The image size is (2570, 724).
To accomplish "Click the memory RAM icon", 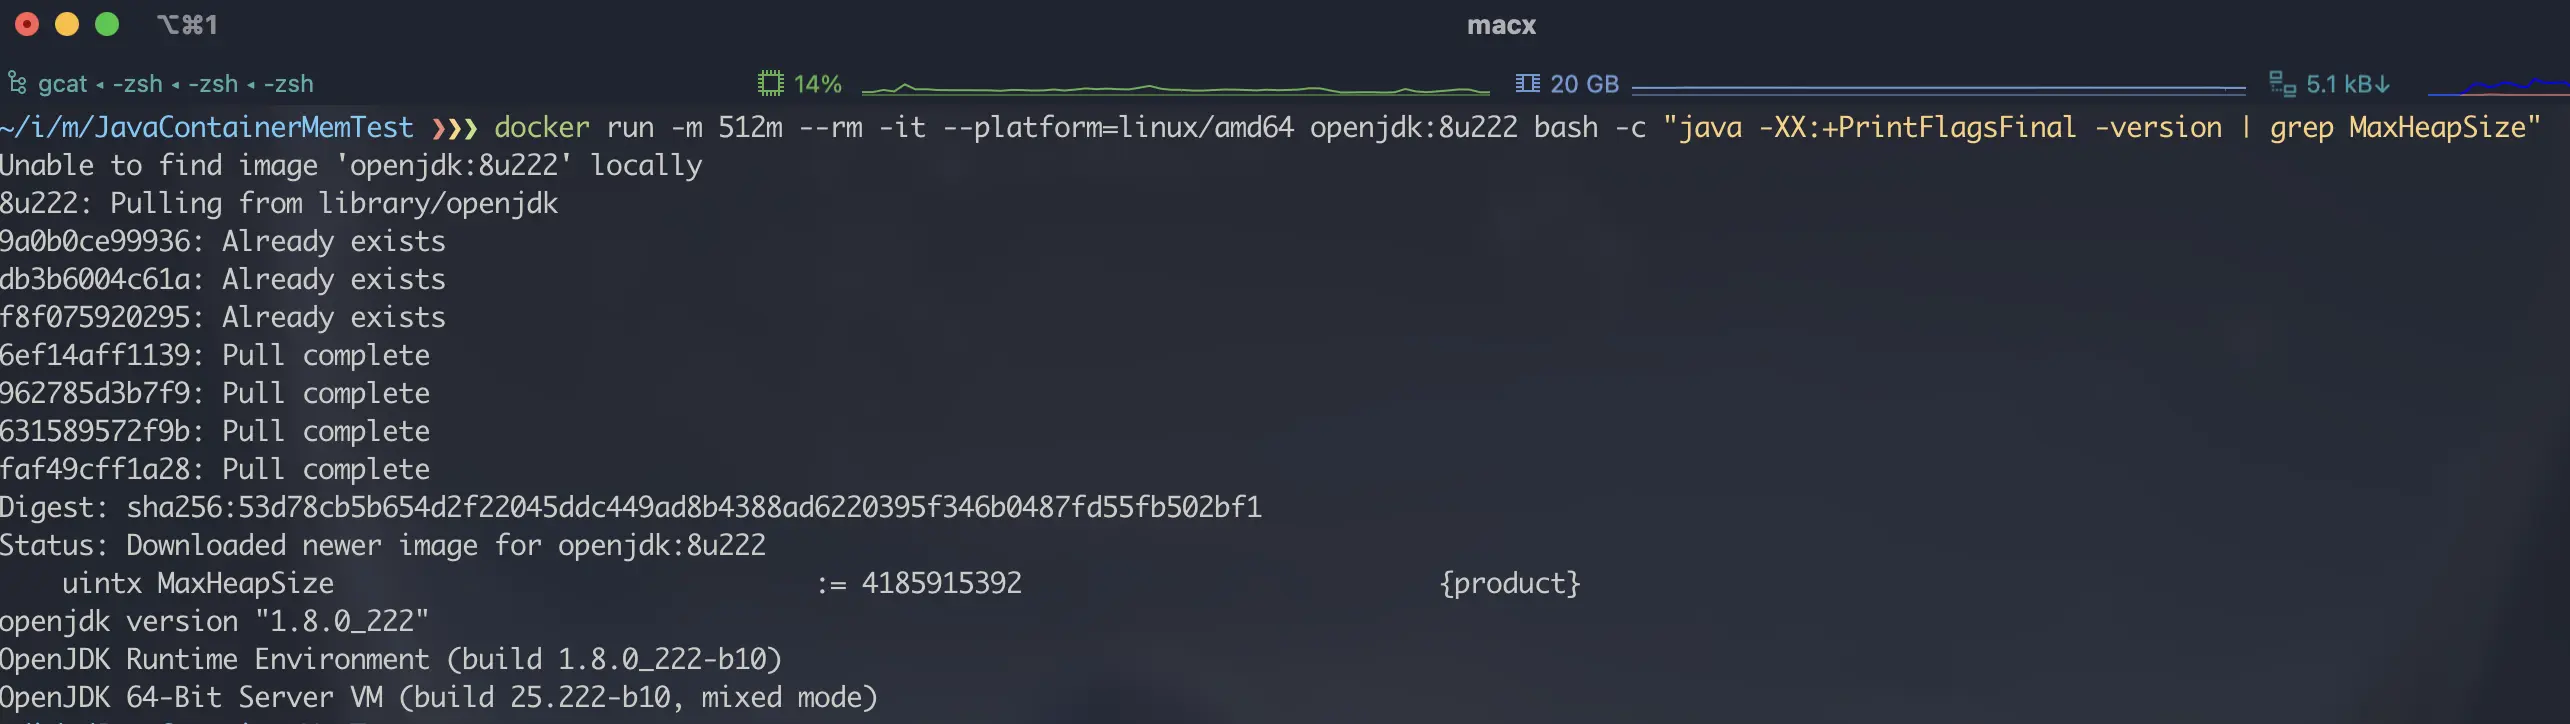I will [1527, 83].
